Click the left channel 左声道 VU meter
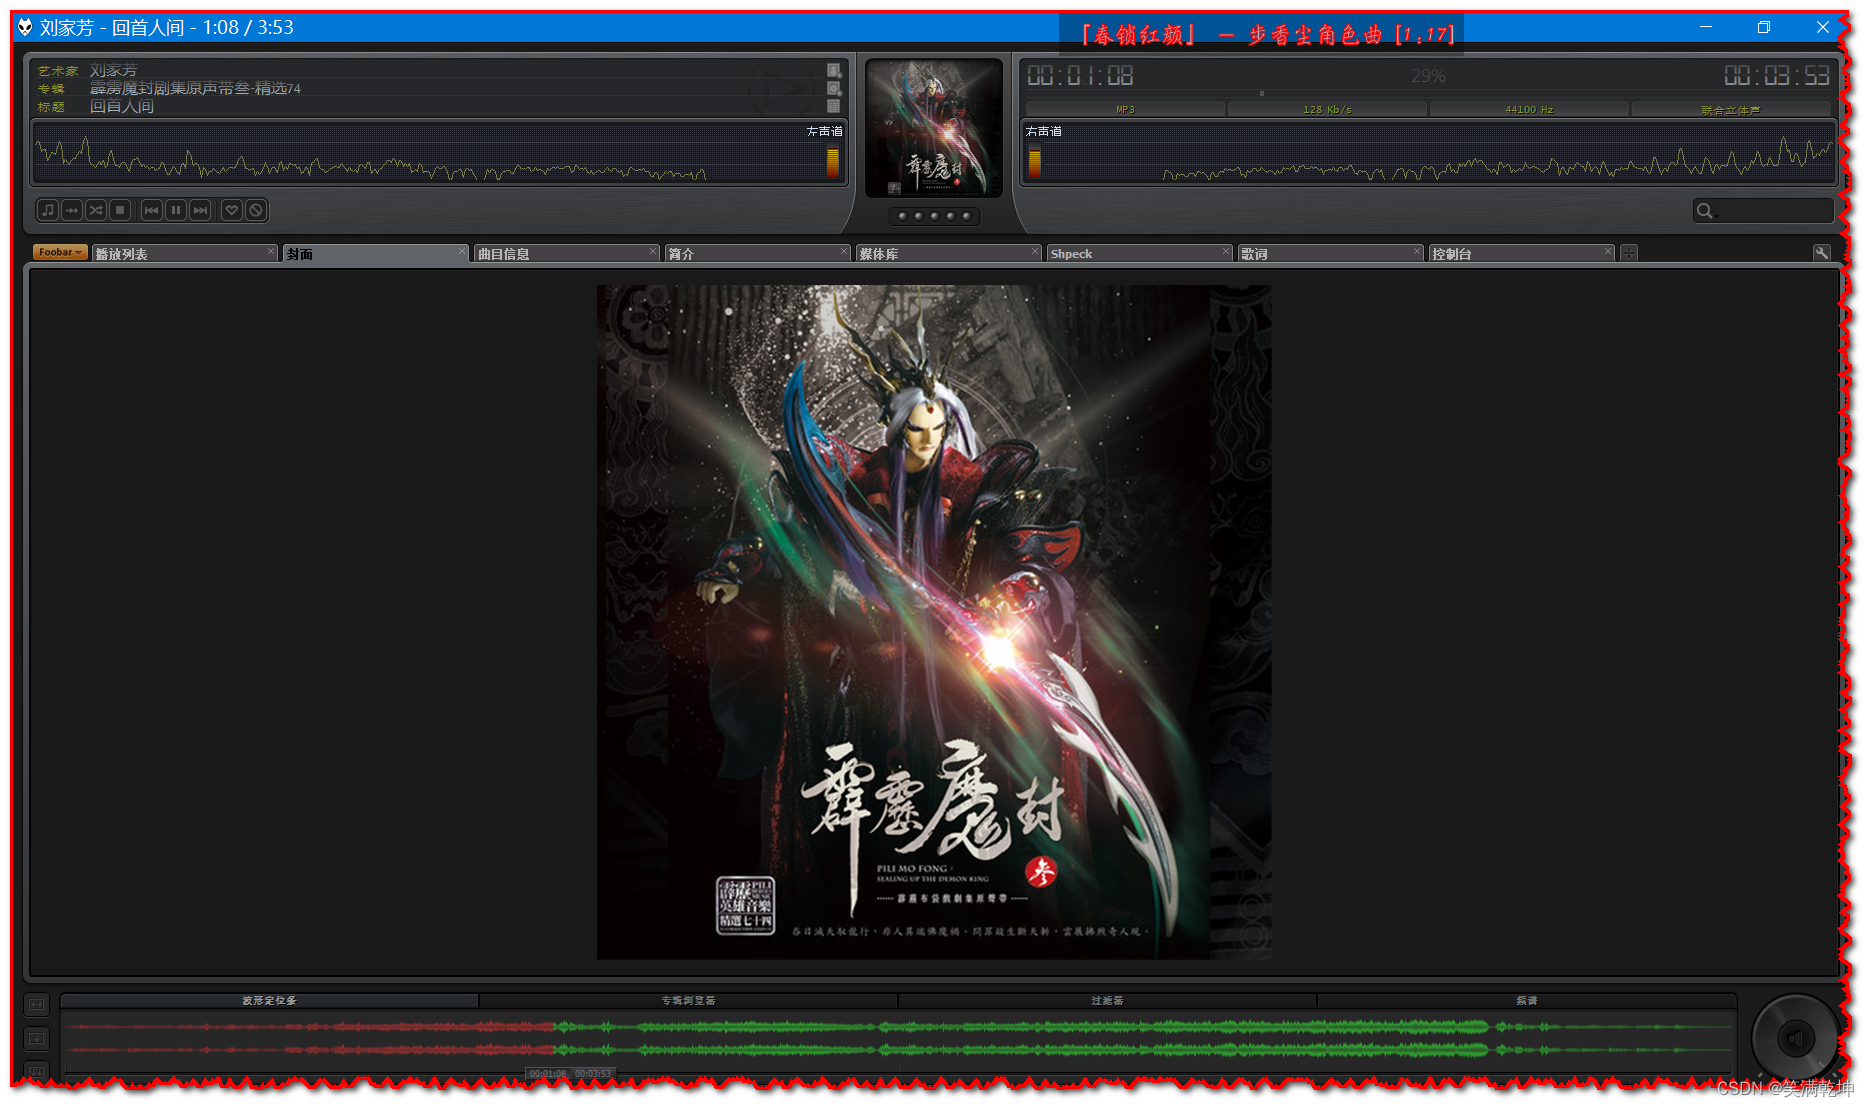This screenshot has width=1869, height=1107. [832, 163]
